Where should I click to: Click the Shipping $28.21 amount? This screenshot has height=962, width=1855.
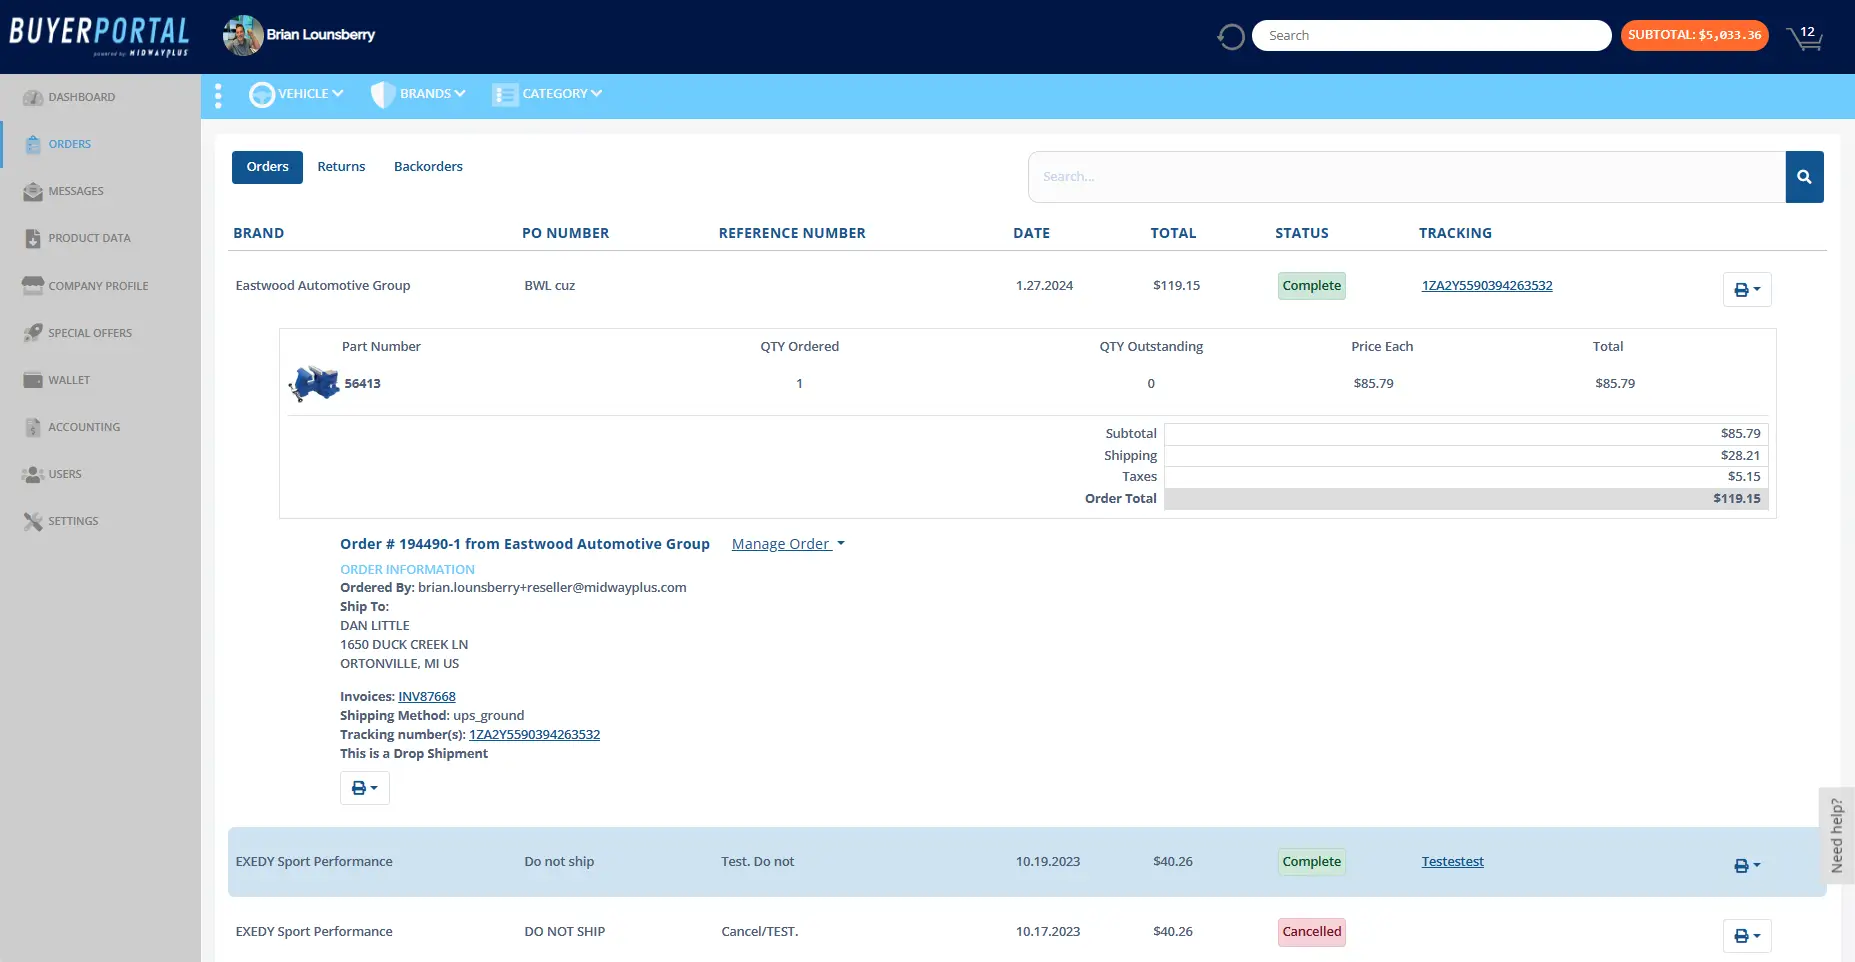tap(1741, 456)
